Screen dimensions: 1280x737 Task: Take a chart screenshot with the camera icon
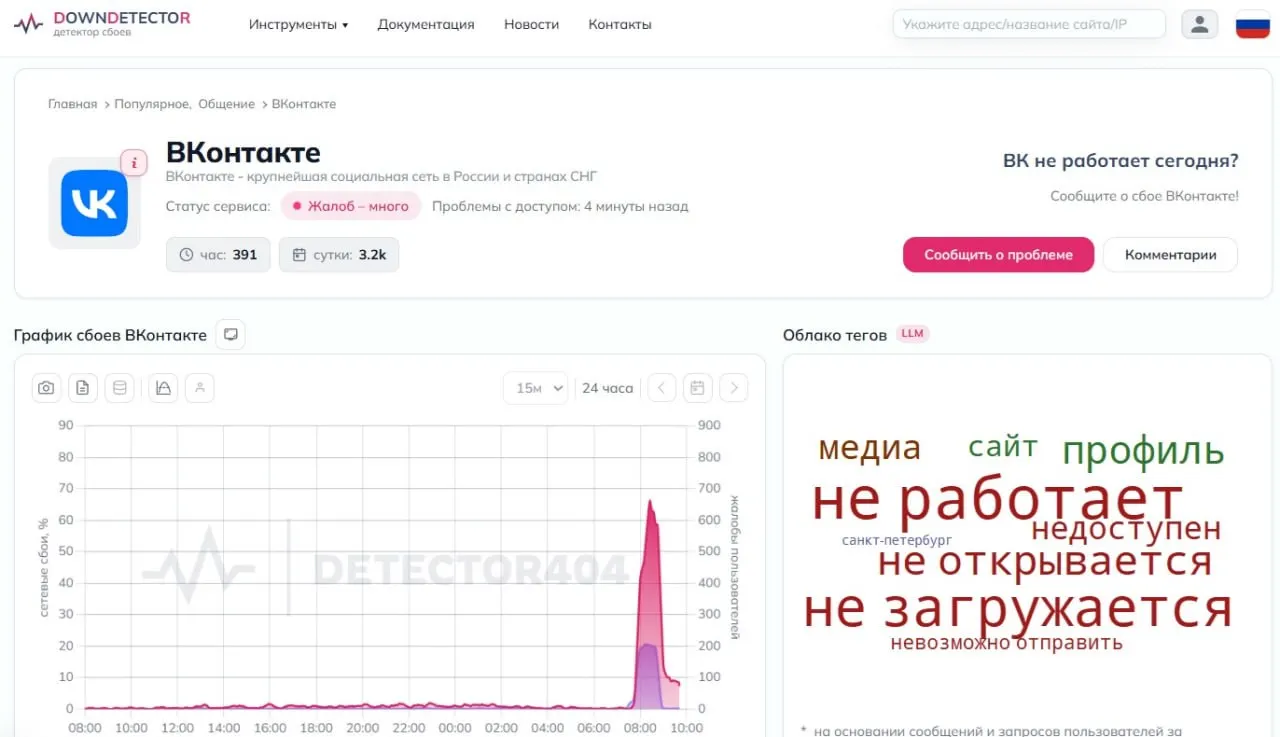[x=46, y=388]
